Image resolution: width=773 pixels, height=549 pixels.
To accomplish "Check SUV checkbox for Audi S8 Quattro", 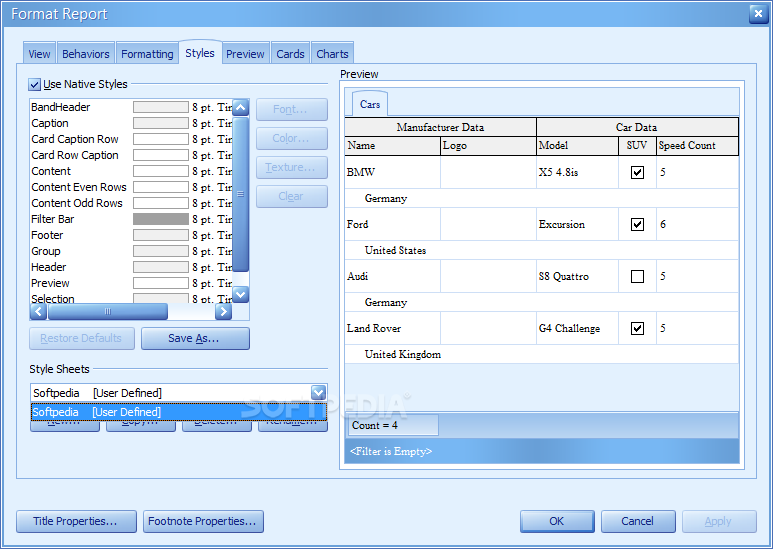I will [637, 276].
